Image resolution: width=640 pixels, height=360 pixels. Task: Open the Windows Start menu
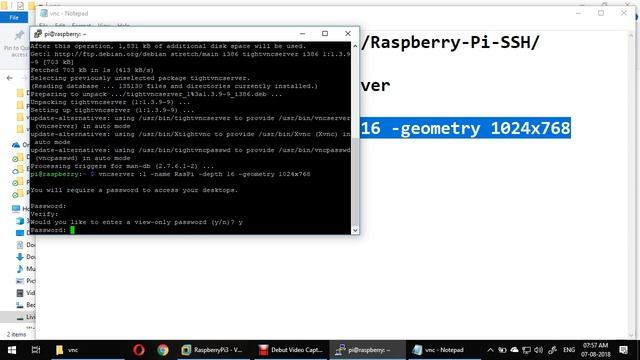coord(12,350)
